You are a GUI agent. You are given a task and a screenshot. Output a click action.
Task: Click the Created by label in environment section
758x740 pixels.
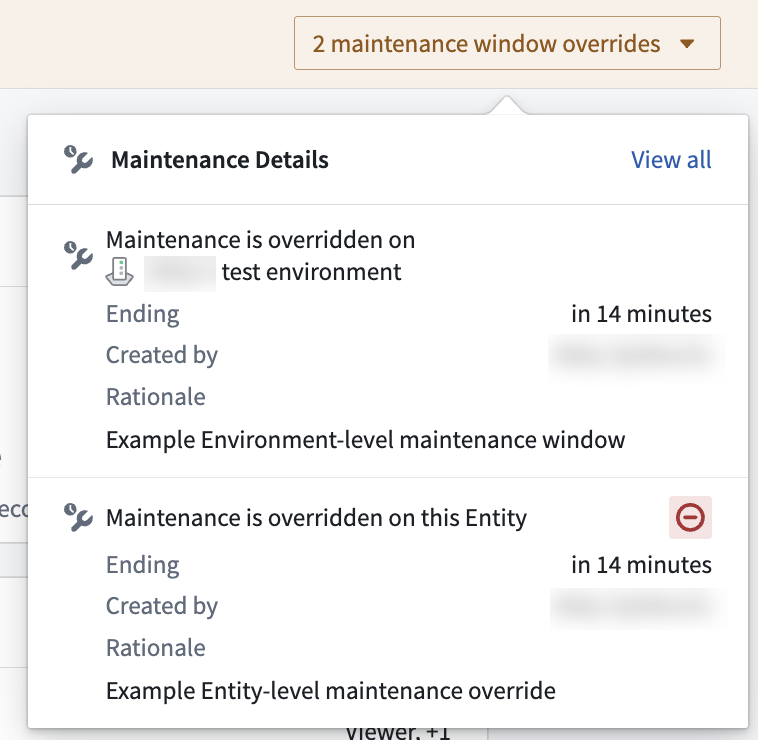162,355
